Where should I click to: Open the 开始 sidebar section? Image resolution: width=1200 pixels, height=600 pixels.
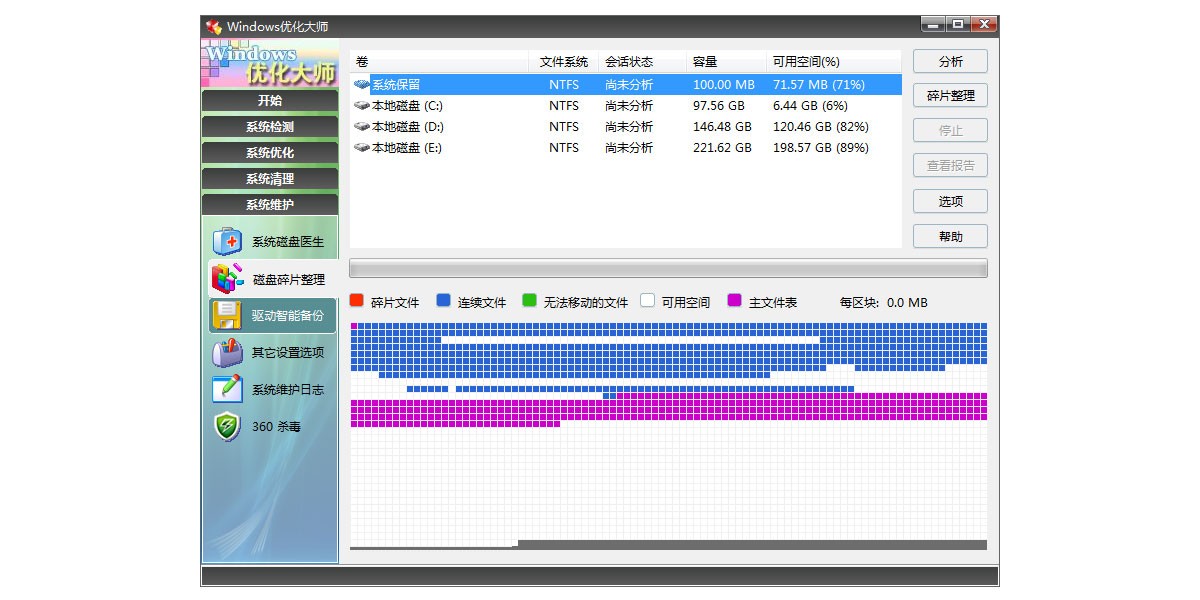tap(270, 100)
